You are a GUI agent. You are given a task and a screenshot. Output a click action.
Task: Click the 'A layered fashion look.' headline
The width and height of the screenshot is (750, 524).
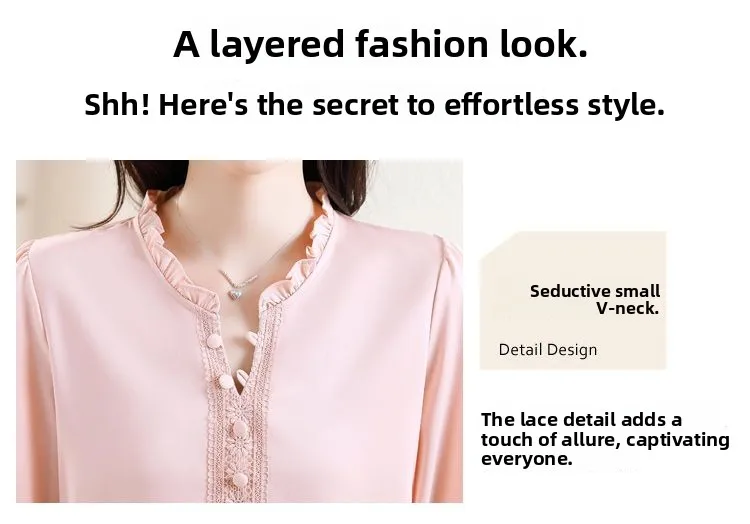tap(380, 44)
